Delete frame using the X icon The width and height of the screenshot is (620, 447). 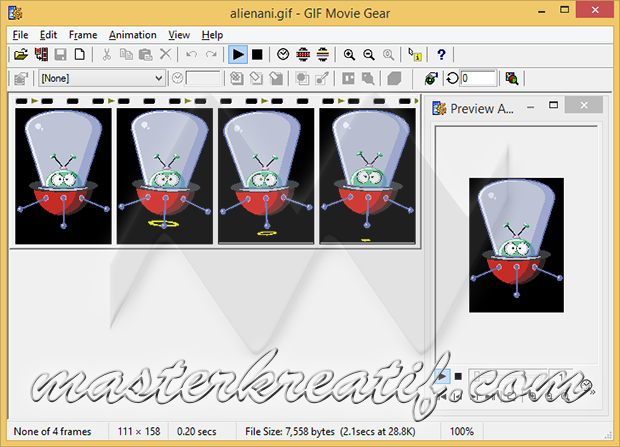[x=165, y=54]
